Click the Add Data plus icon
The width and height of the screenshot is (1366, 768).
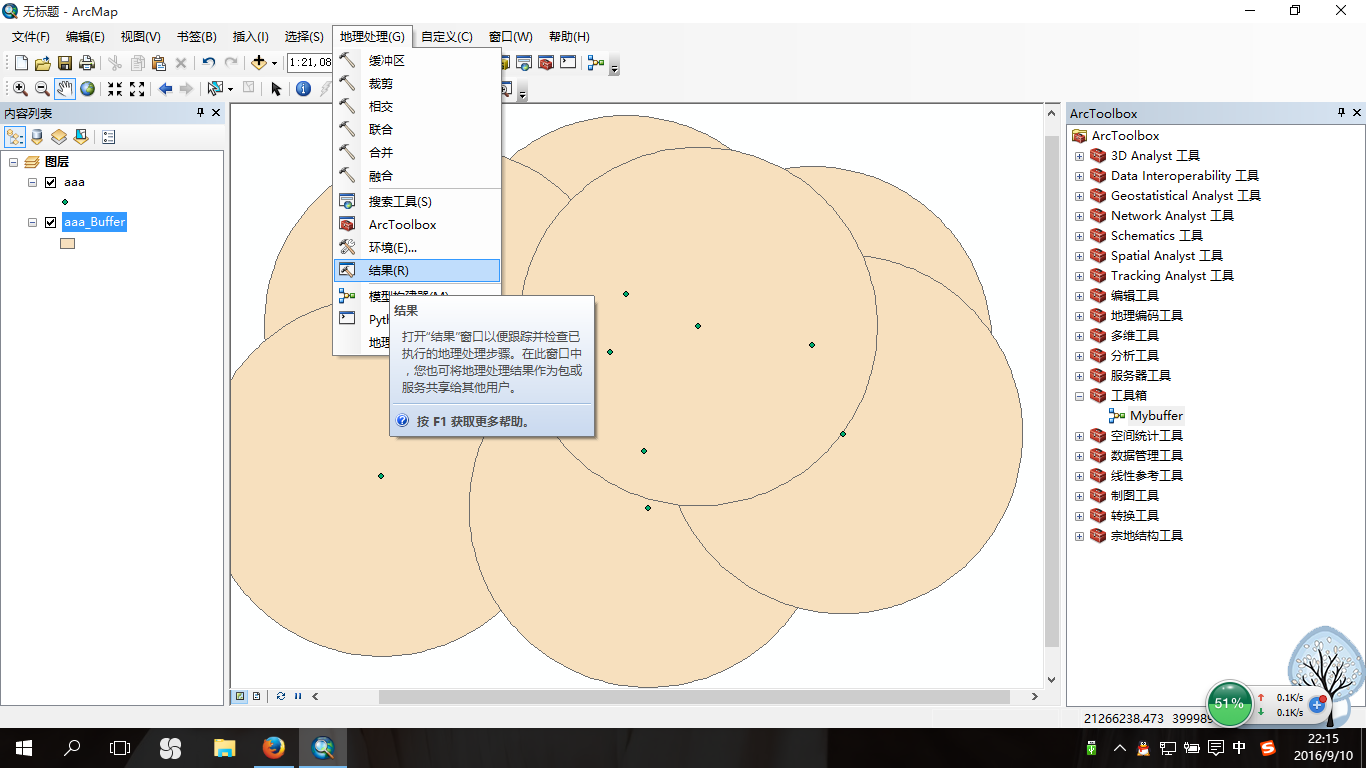point(259,63)
